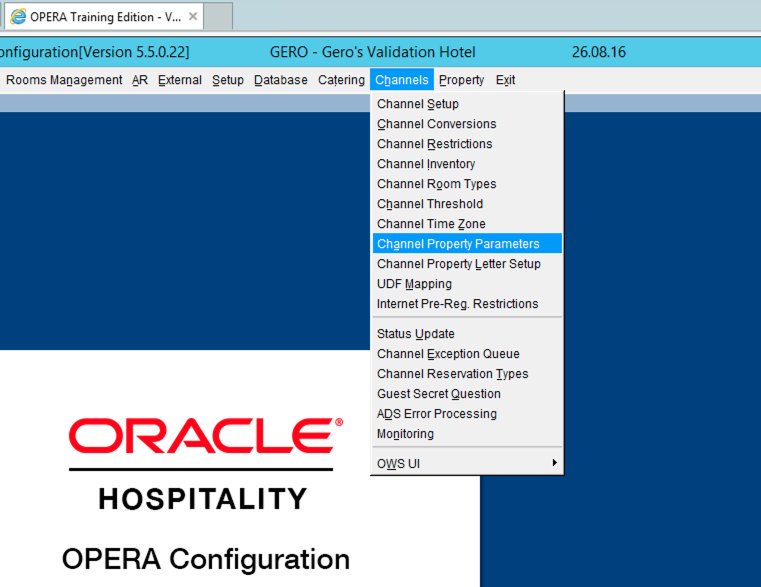The image size is (761, 587).
Task: Select Channel Setup from the menu
Action: coord(467,104)
